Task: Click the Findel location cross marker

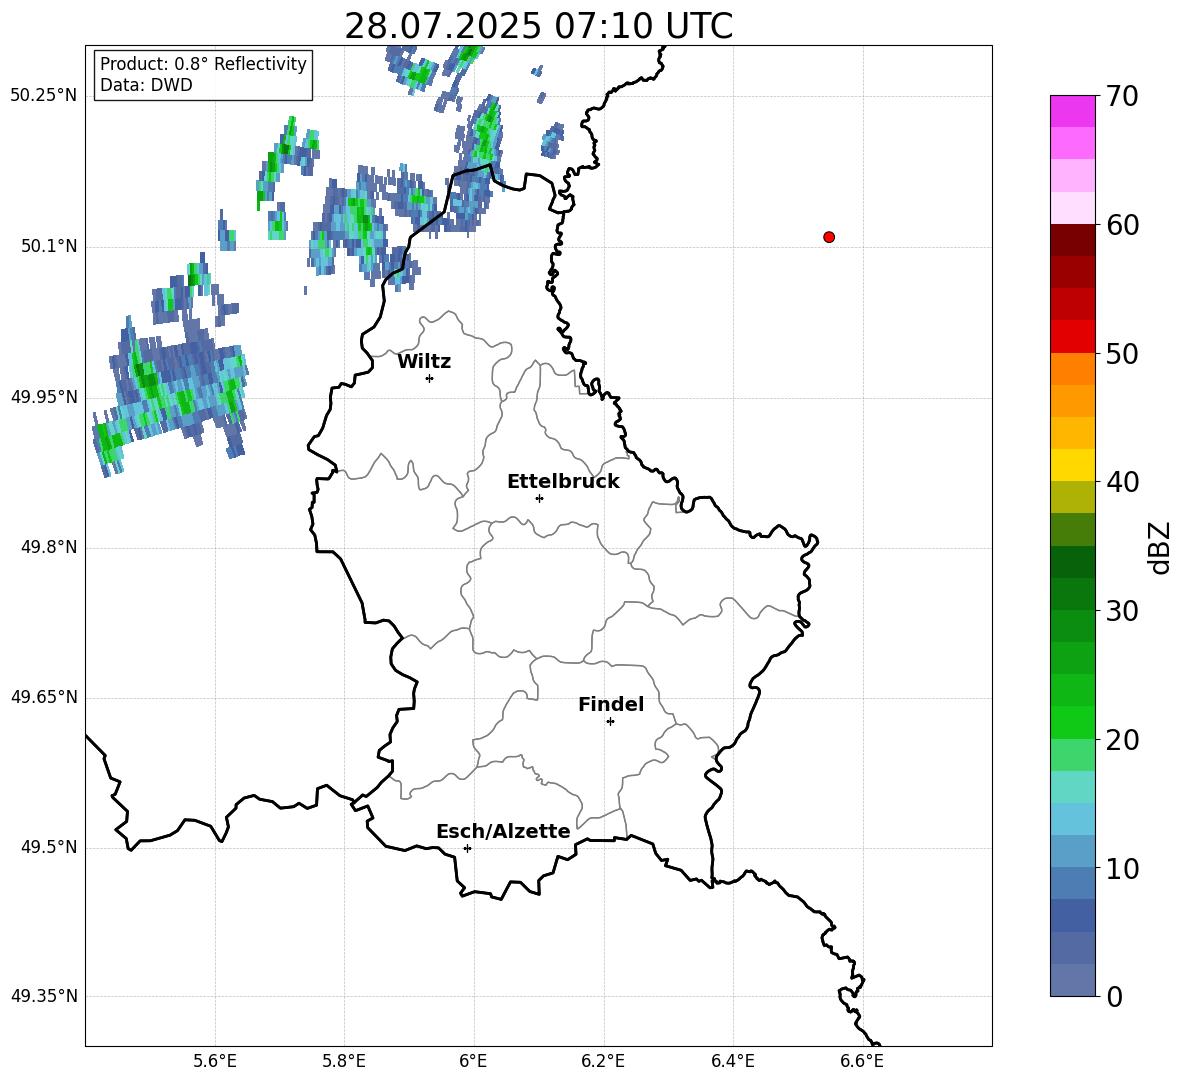Action: 610,722
